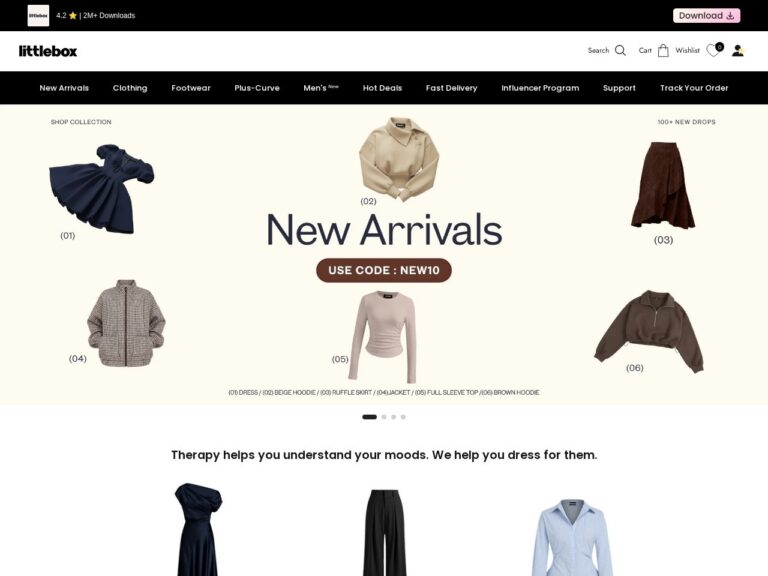Image resolution: width=768 pixels, height=576 pixels.
Task: Open the shopping cart bag icon
Action: 663,50
